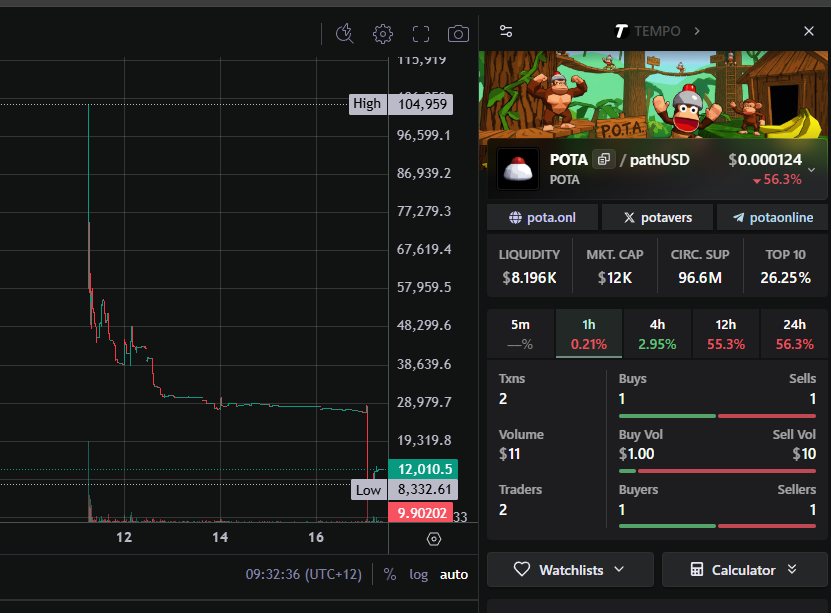
Task: Select the 4h timeframe tab
Action: click(657, 334)
